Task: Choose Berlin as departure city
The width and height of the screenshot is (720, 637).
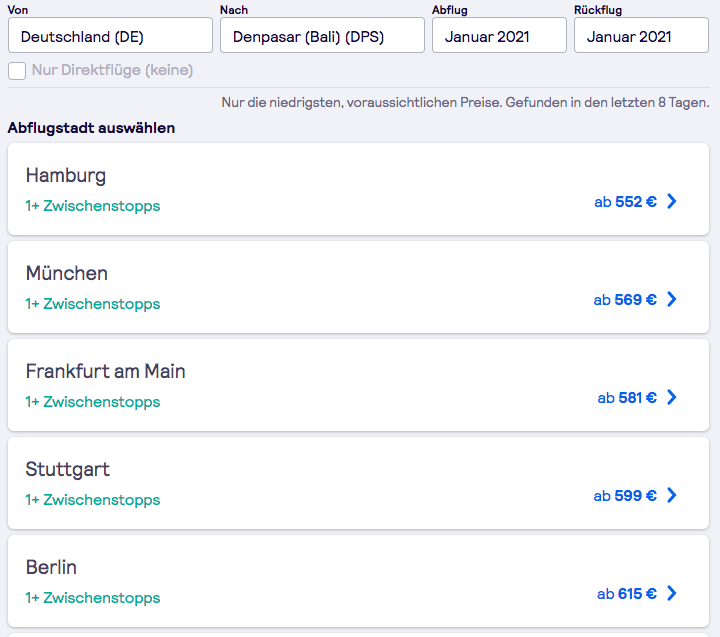Action: pos(358,581)
